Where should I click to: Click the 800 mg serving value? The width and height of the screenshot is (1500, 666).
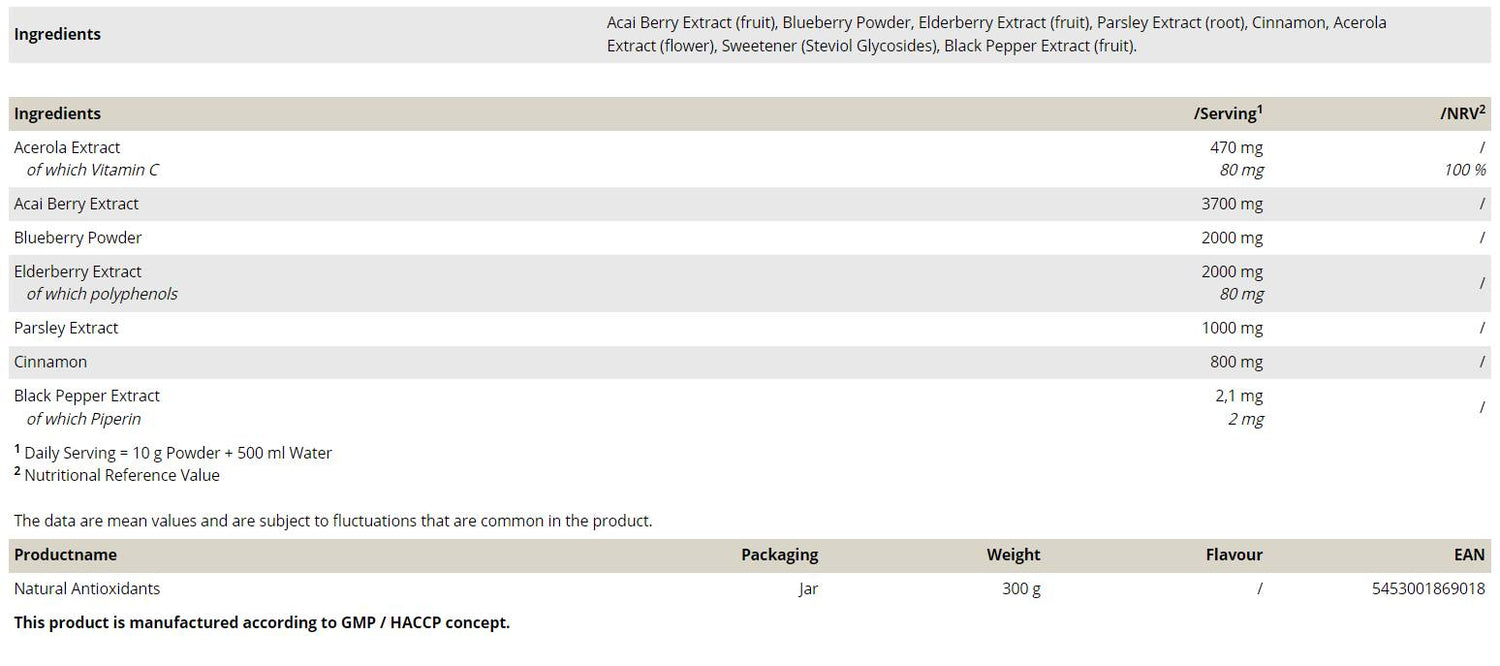tap(1236, 362)
